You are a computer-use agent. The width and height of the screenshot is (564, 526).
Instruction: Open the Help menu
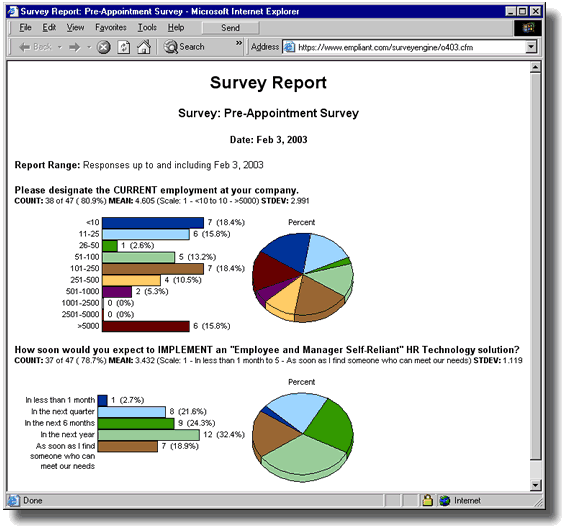click(176, 28)
